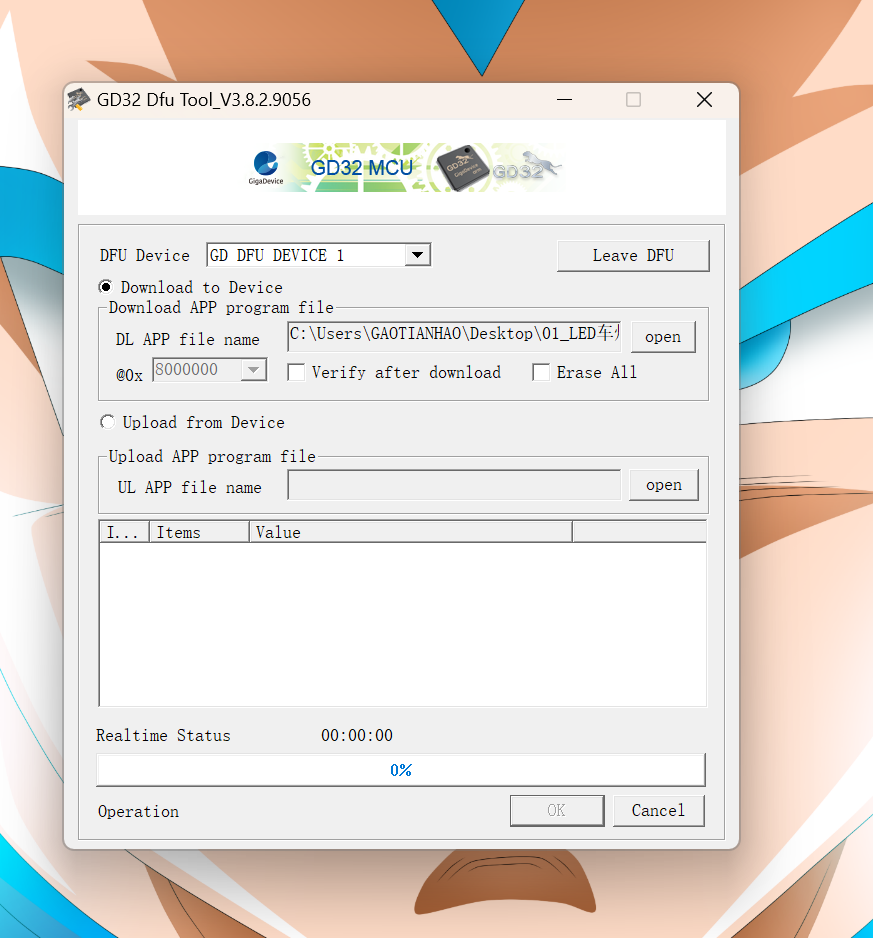Click the OK button

tap(557, 811)
